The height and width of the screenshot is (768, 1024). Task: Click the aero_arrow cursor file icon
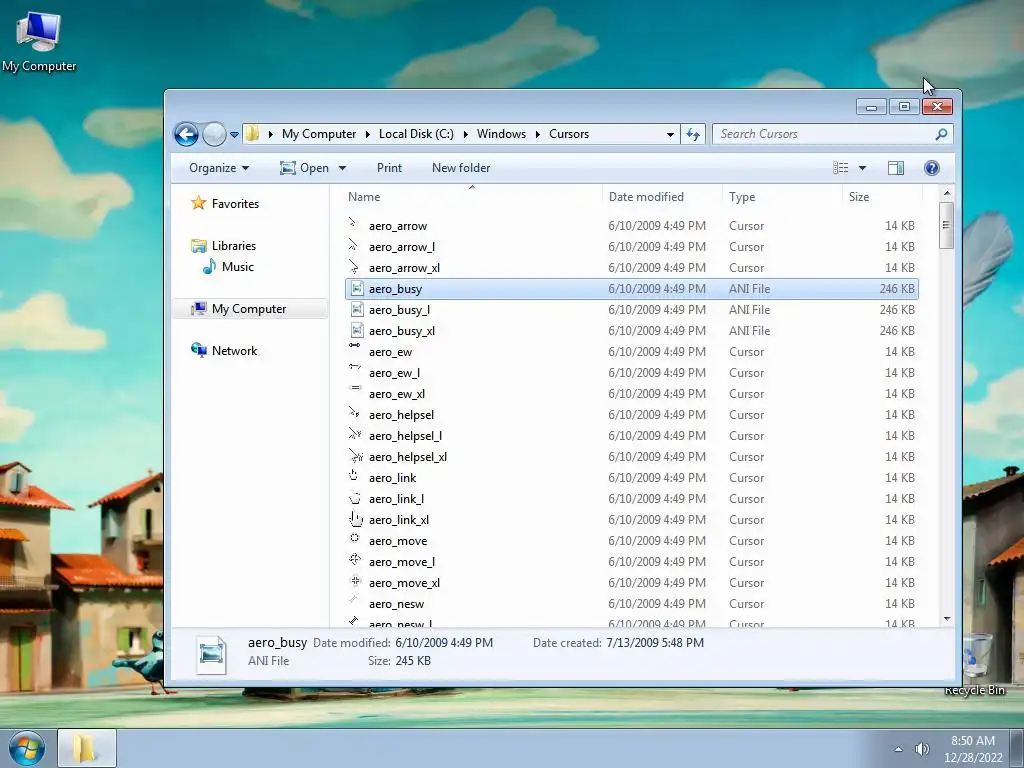point(353,223)
